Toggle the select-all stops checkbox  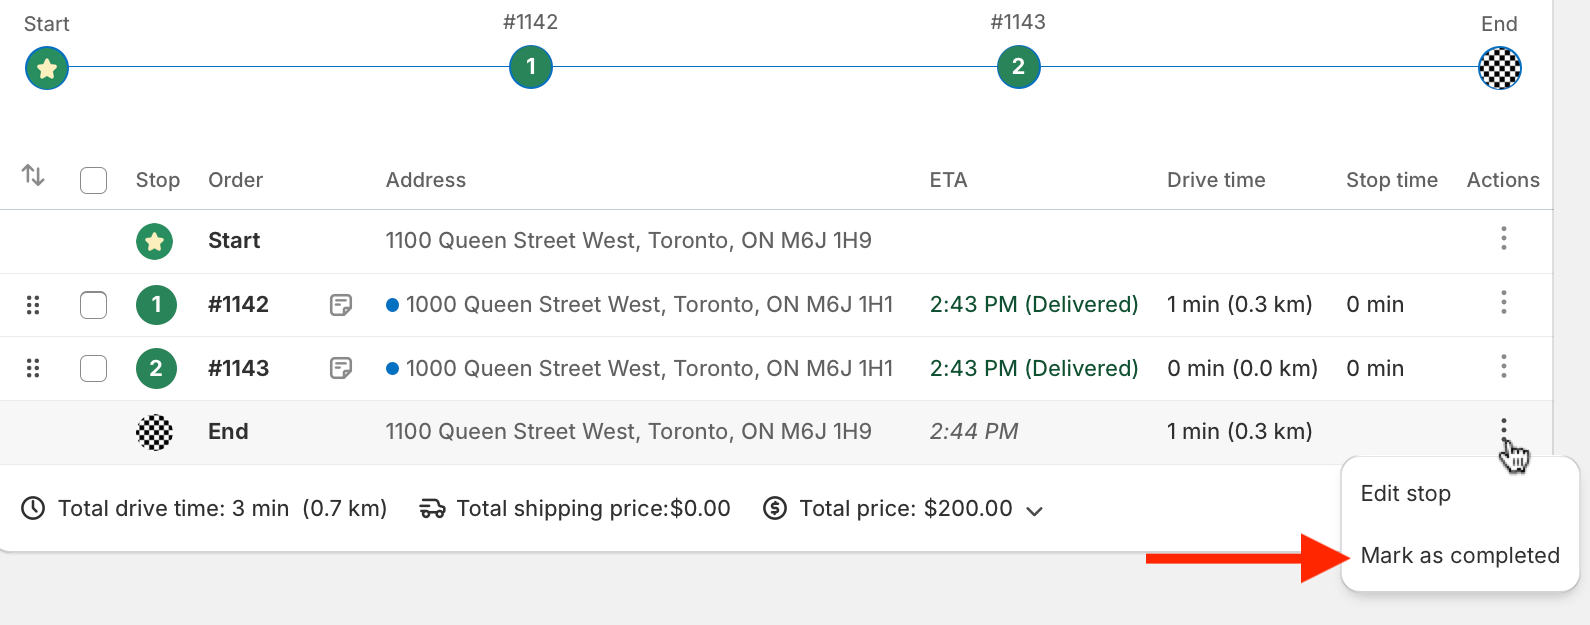click(x=93, y=181)
